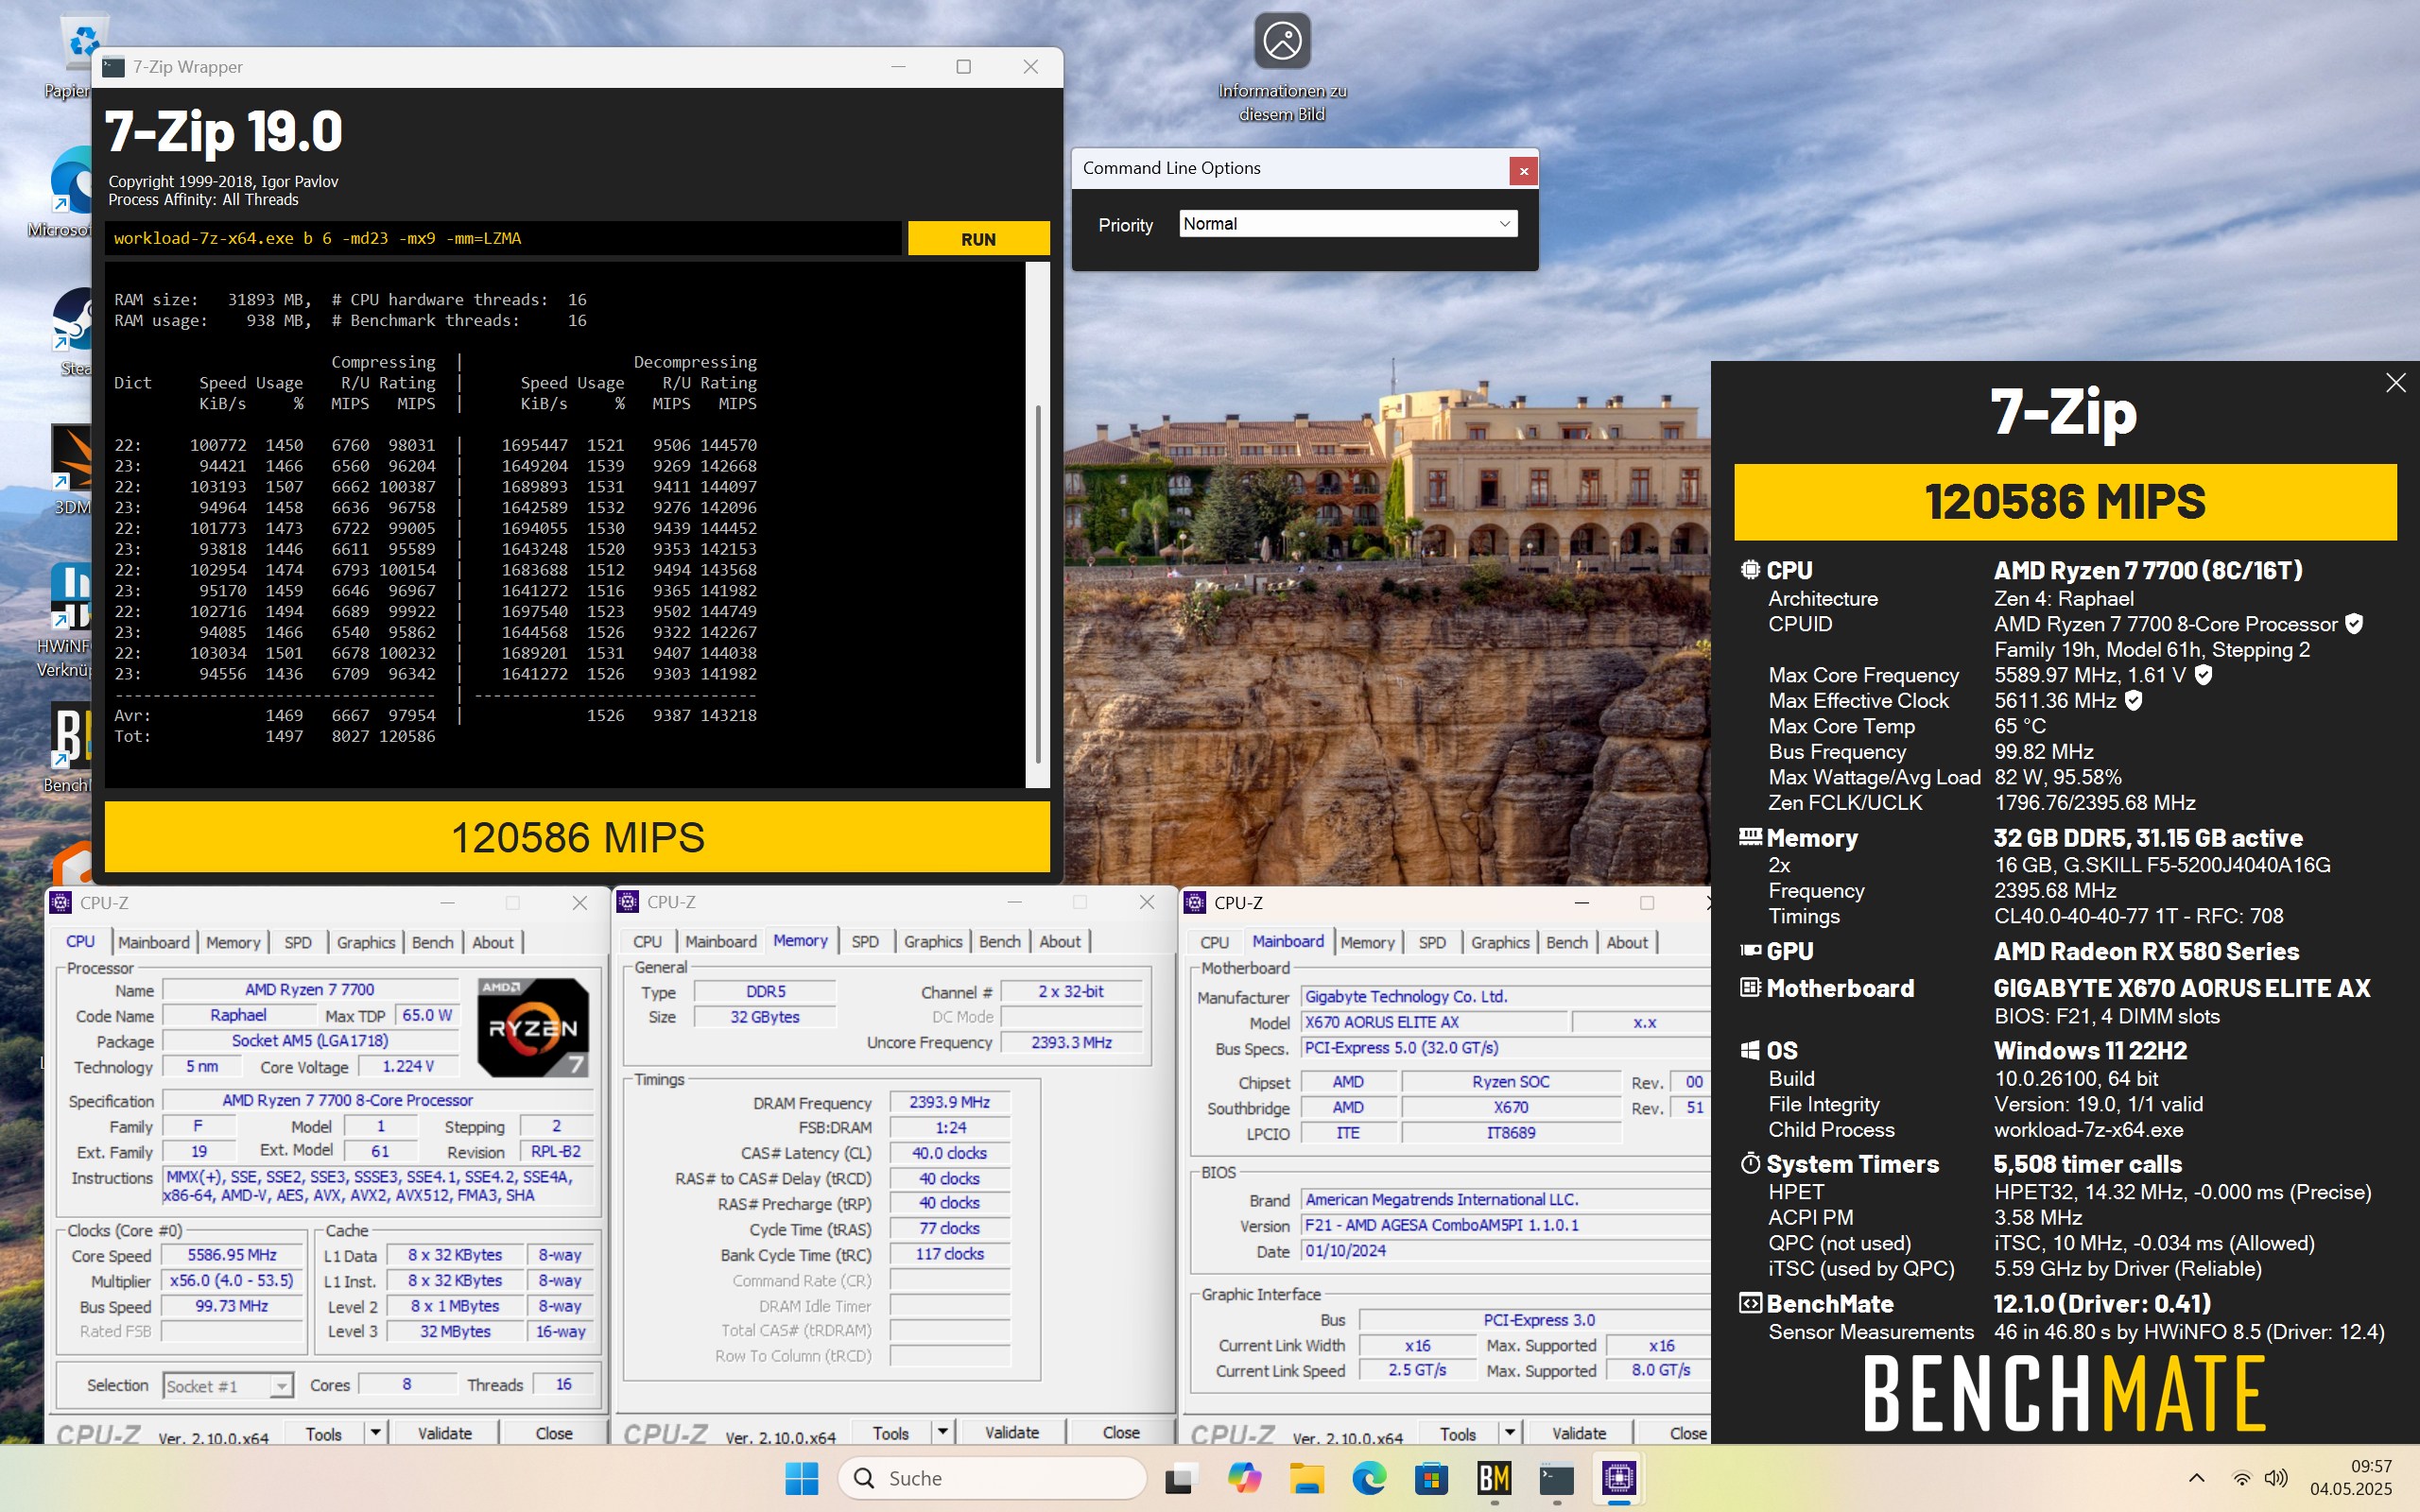Screen dimensions: 2420x1512
Task: Open Copilot from the taskbar
Action: pos(1244,1478)
